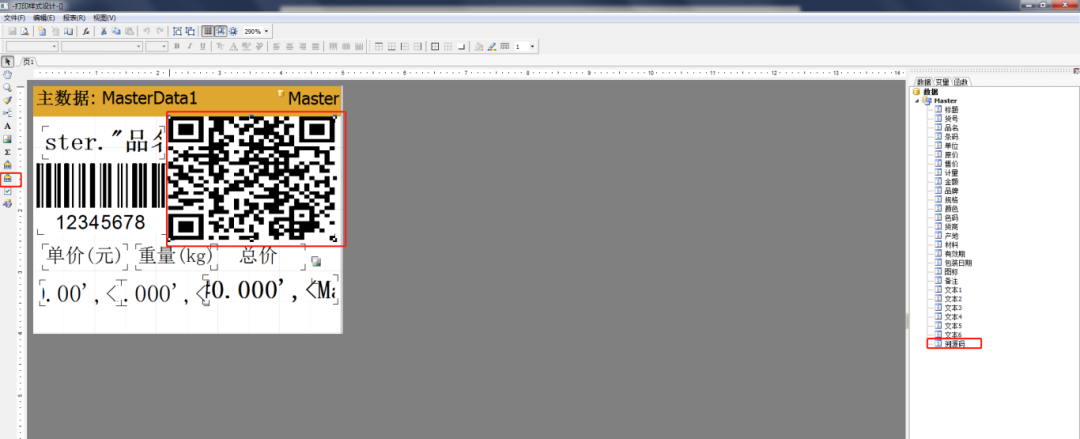Open the font name combo box
The image size is (1080, 439).
[x=102, y=47]
